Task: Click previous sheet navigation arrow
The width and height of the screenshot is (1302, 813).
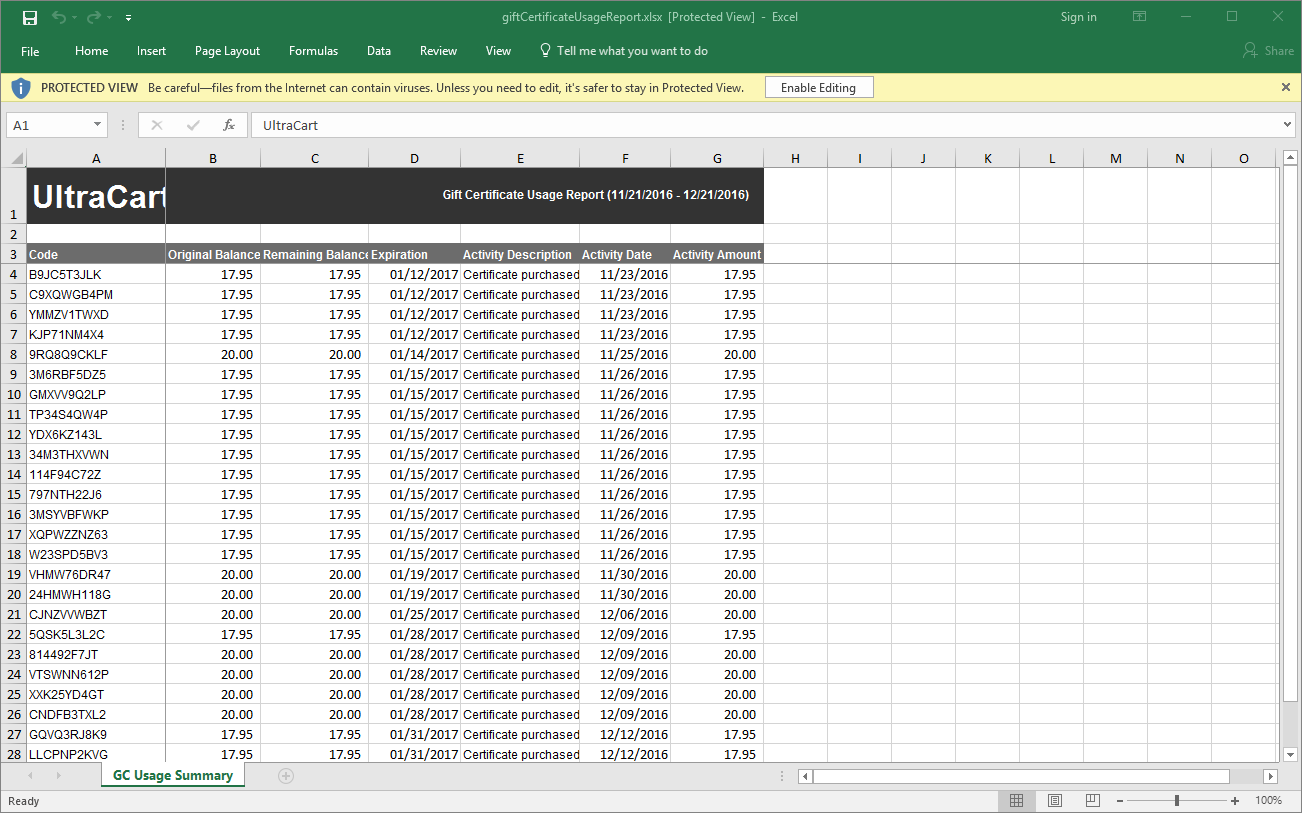Action: [30, 776]
